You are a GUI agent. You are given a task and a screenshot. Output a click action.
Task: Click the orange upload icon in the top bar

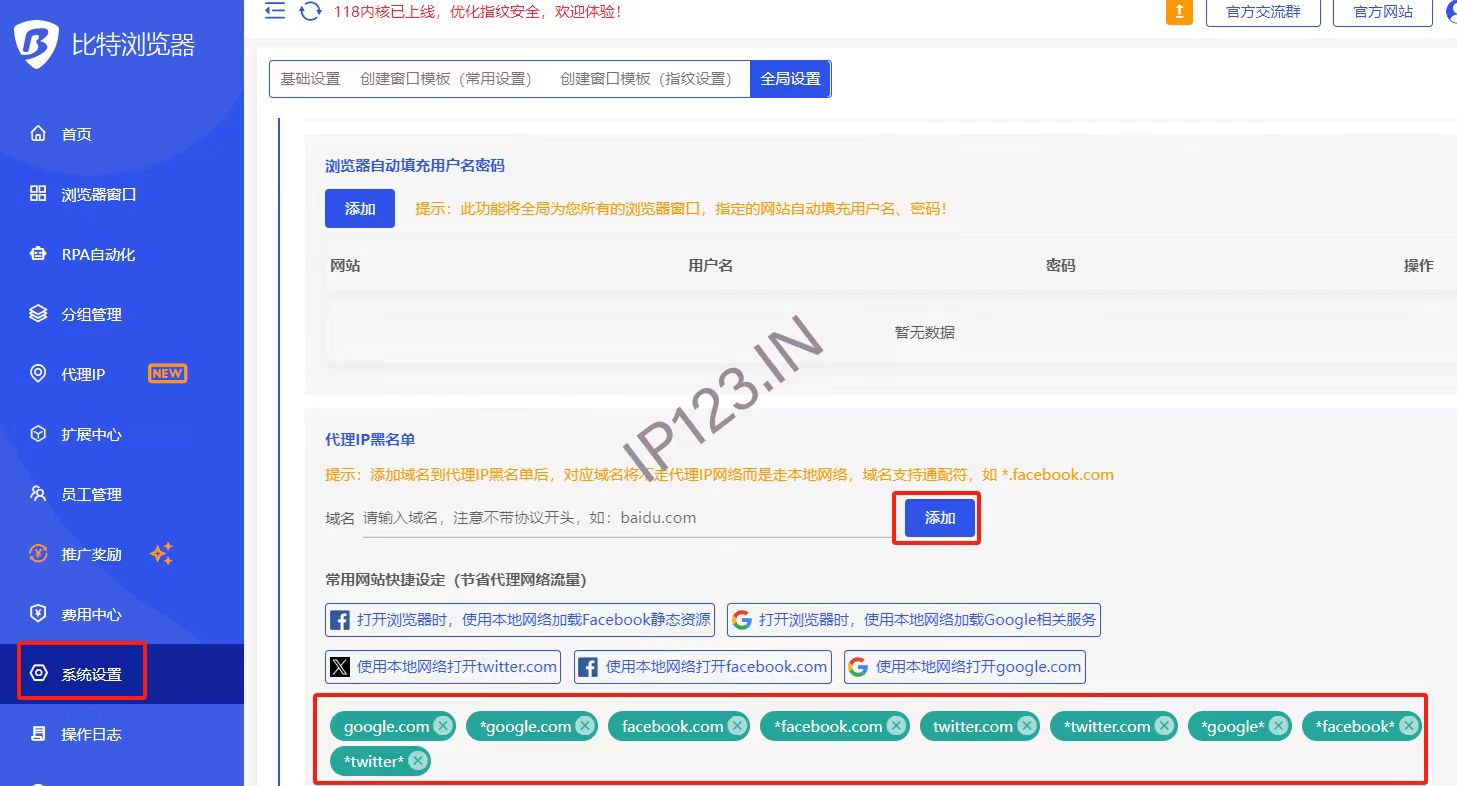coord(1180,12)
